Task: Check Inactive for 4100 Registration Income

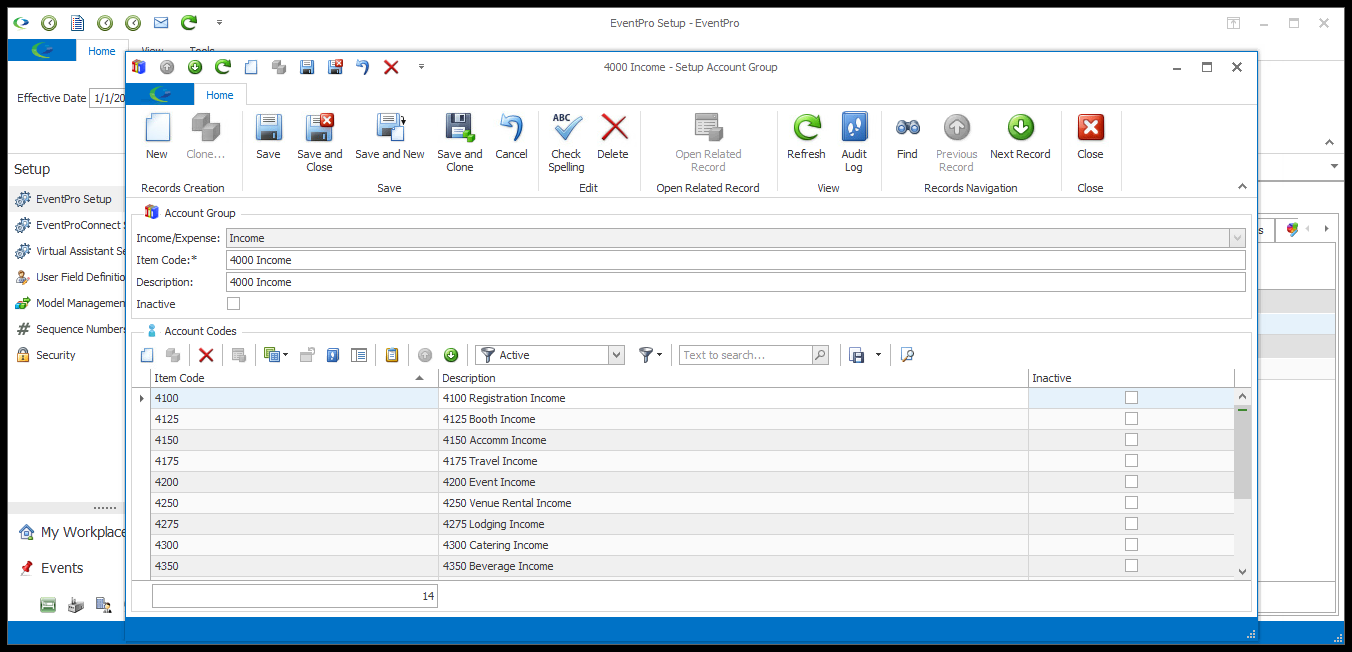Action: (x=1131, y=398)
